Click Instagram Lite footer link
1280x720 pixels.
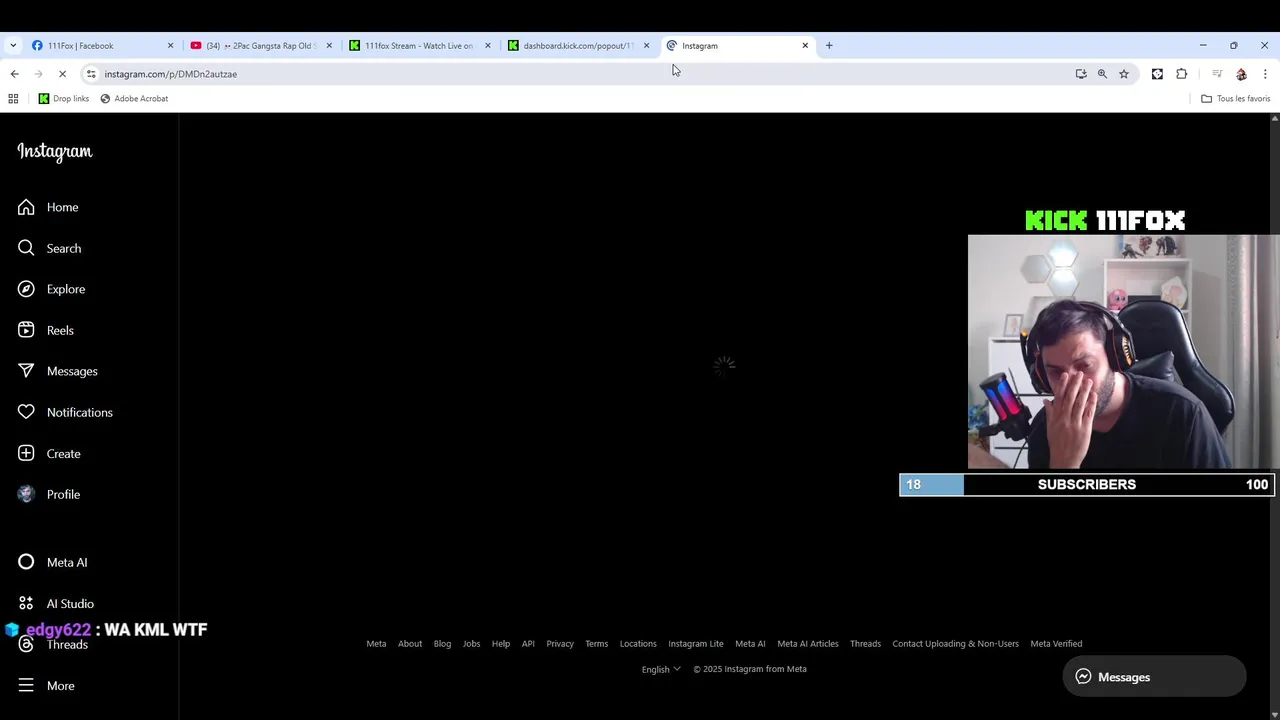696,644
